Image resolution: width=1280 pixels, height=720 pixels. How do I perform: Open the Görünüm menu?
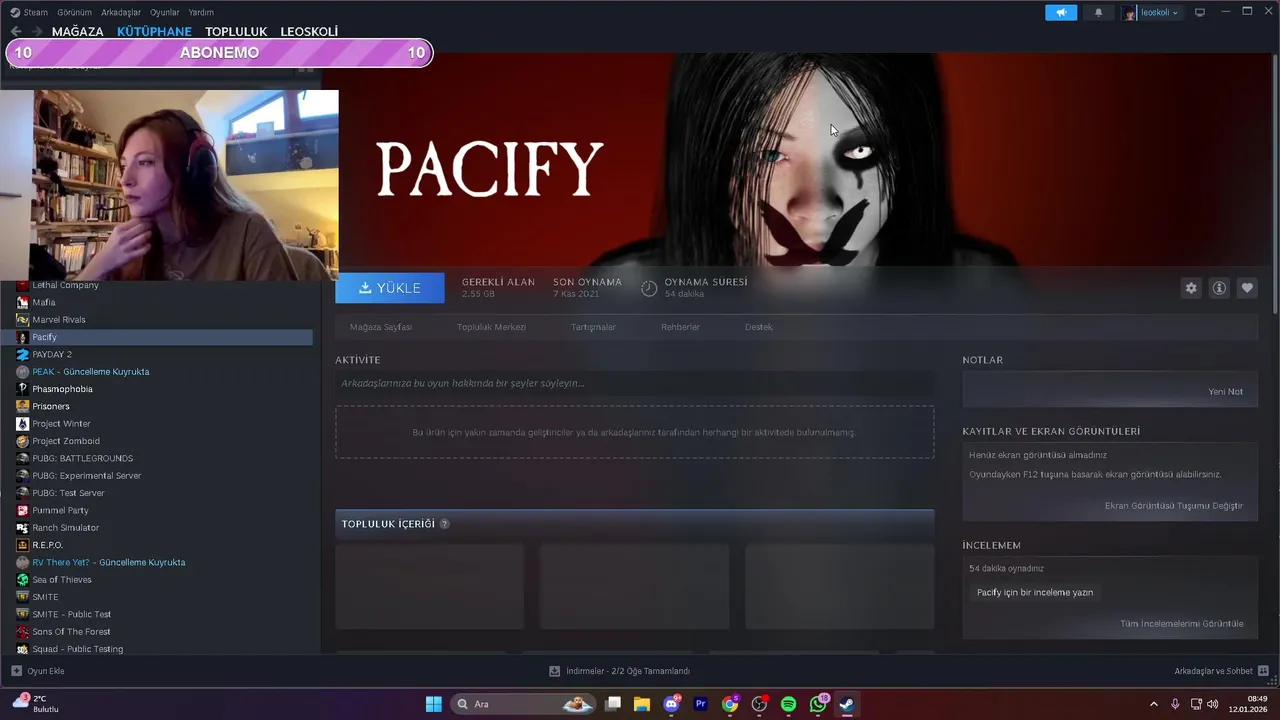pos(74,12)
